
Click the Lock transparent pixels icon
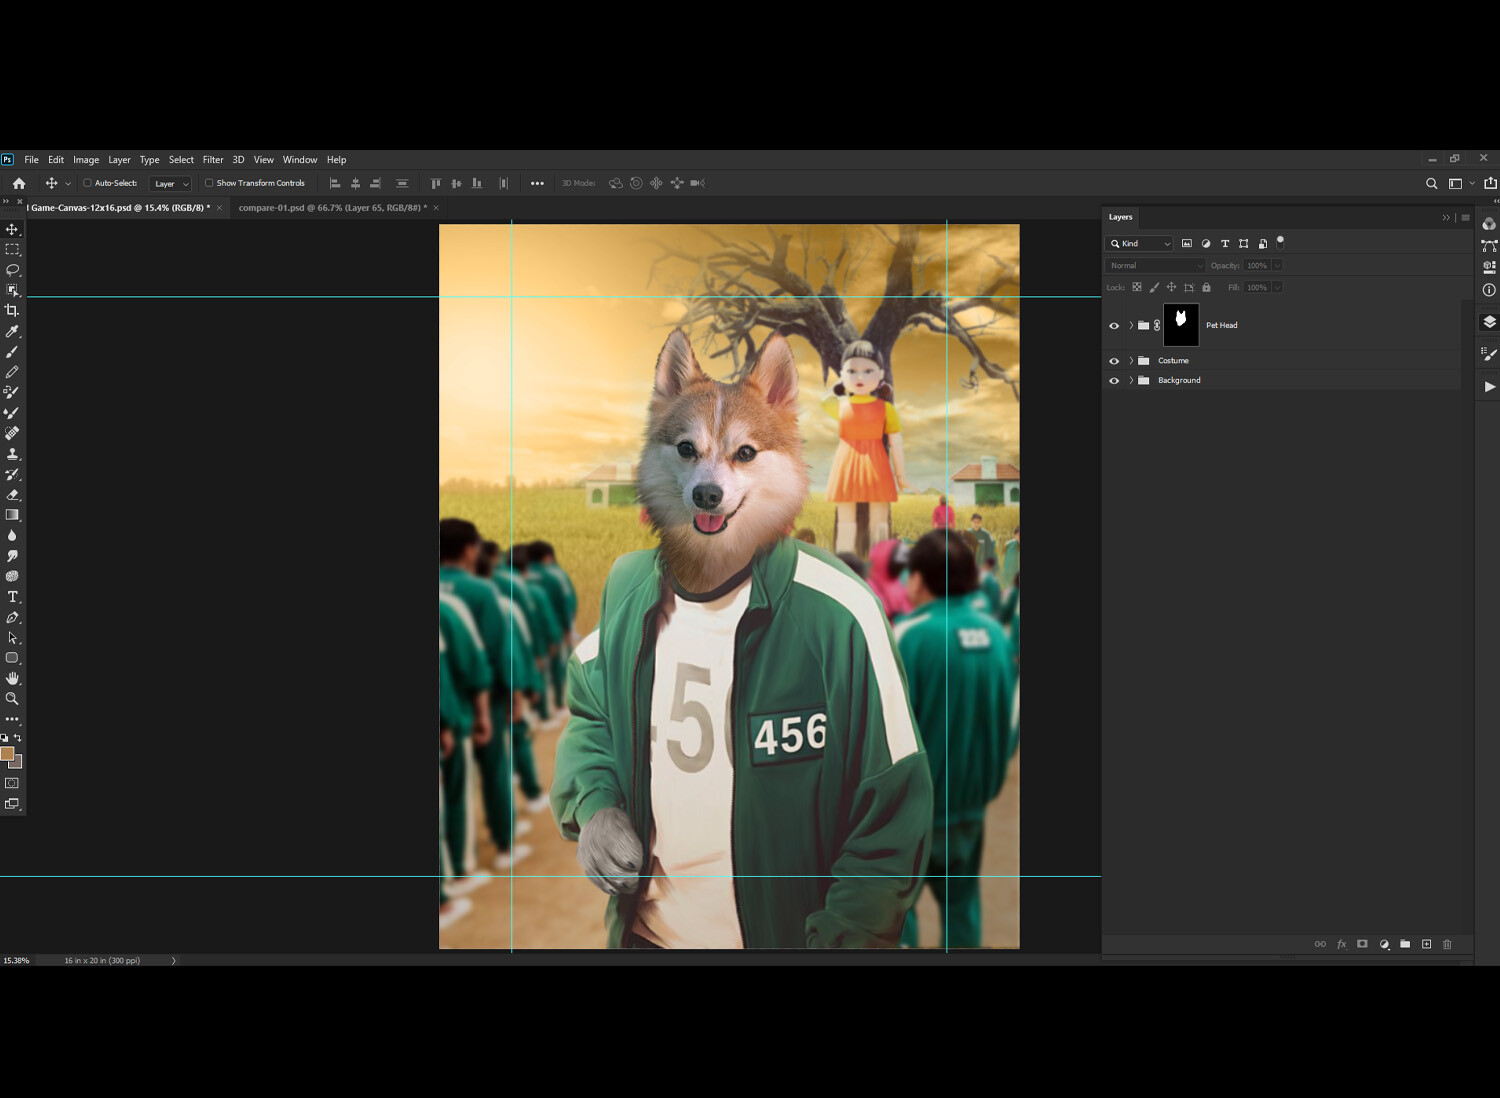pyautogui.click(x=1137, y=287)
